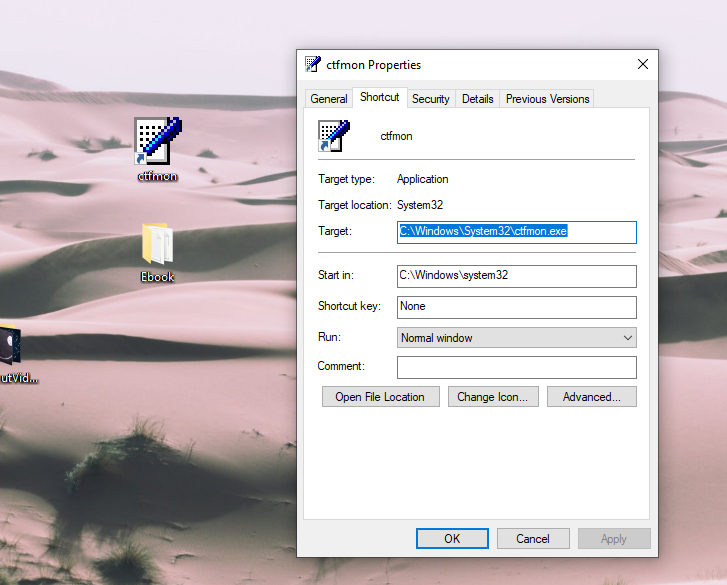Click the Application target type value
This screenshot has width=727, height=585.
coord(422,179)
